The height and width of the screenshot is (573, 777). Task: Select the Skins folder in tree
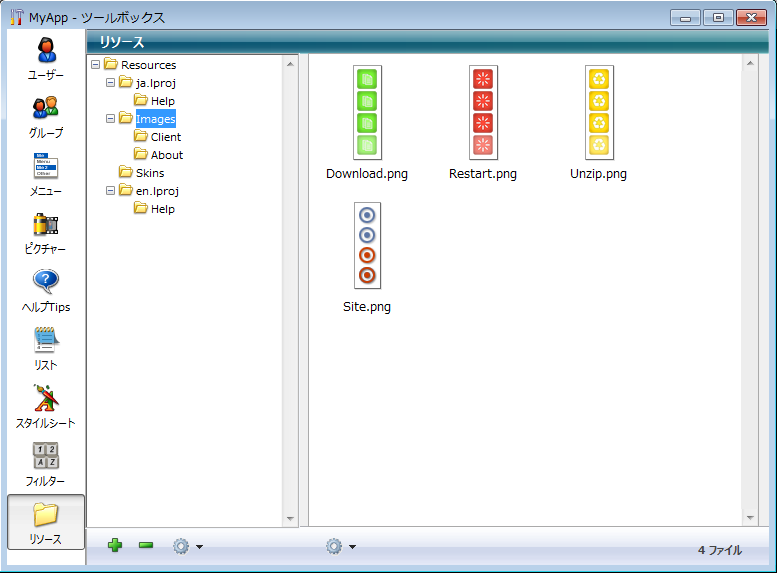[149, 173]
